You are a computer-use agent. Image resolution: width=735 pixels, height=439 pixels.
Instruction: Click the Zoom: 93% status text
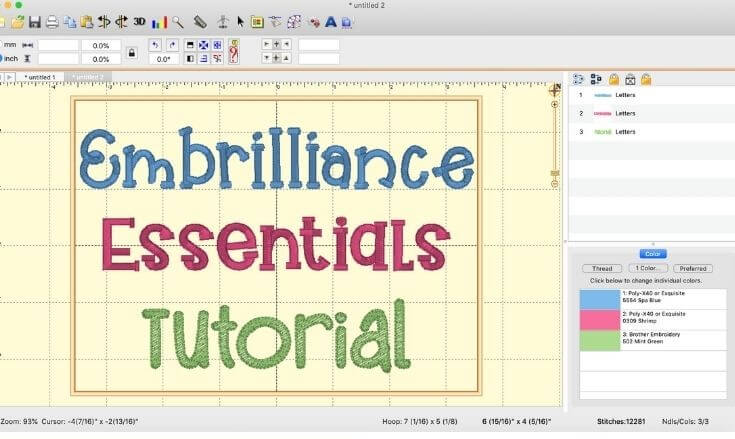[19, 421]
